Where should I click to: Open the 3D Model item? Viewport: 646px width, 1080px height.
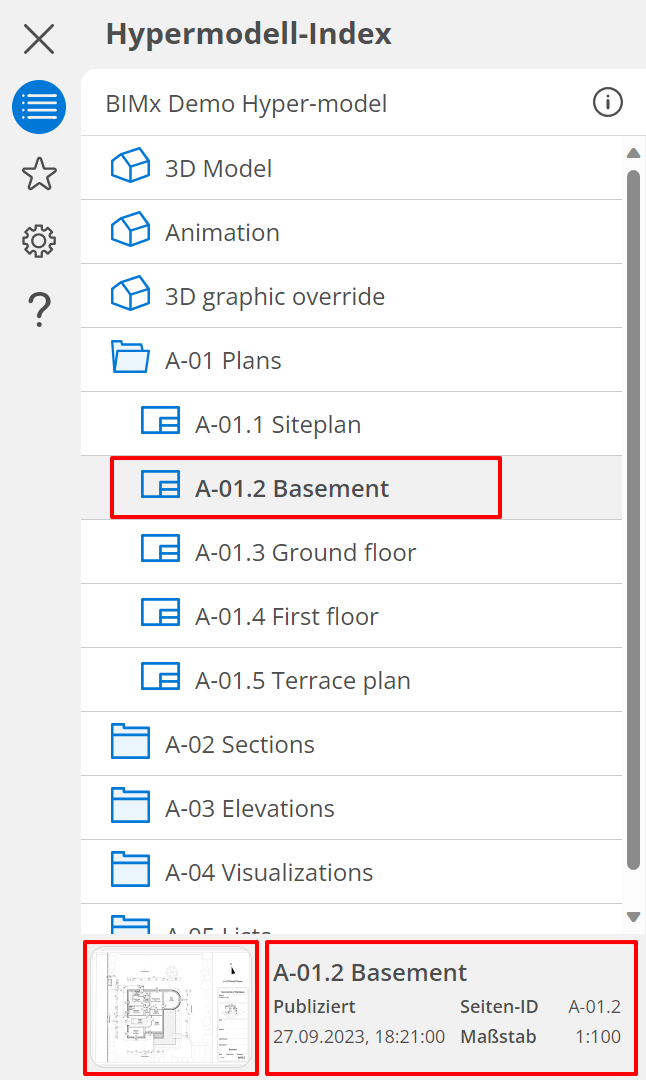pyautogui.click(x=218, y=168)
